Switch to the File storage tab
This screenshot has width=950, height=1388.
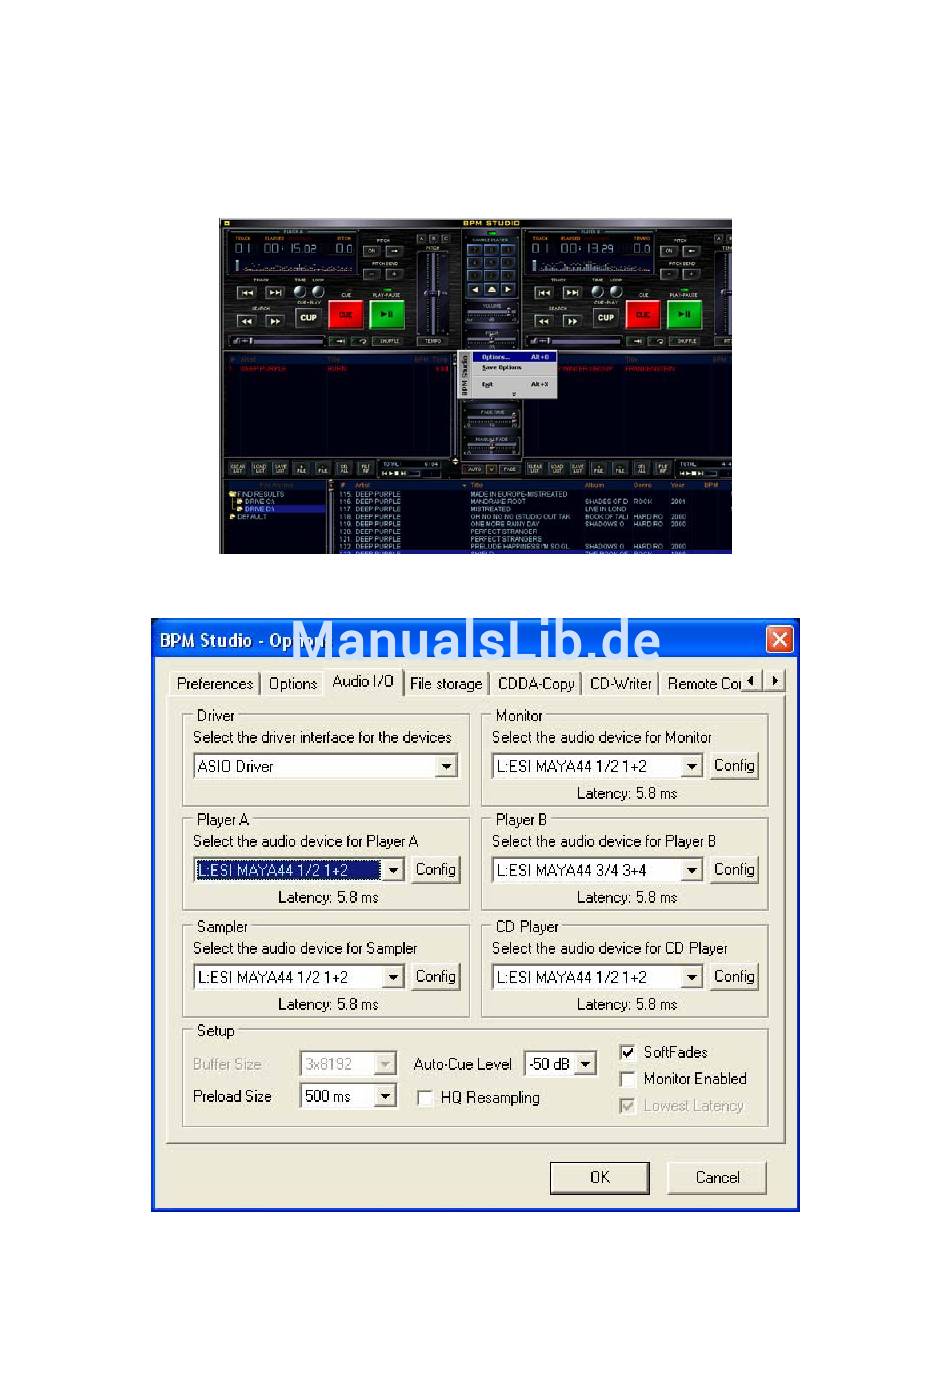[x=446, y=683]
